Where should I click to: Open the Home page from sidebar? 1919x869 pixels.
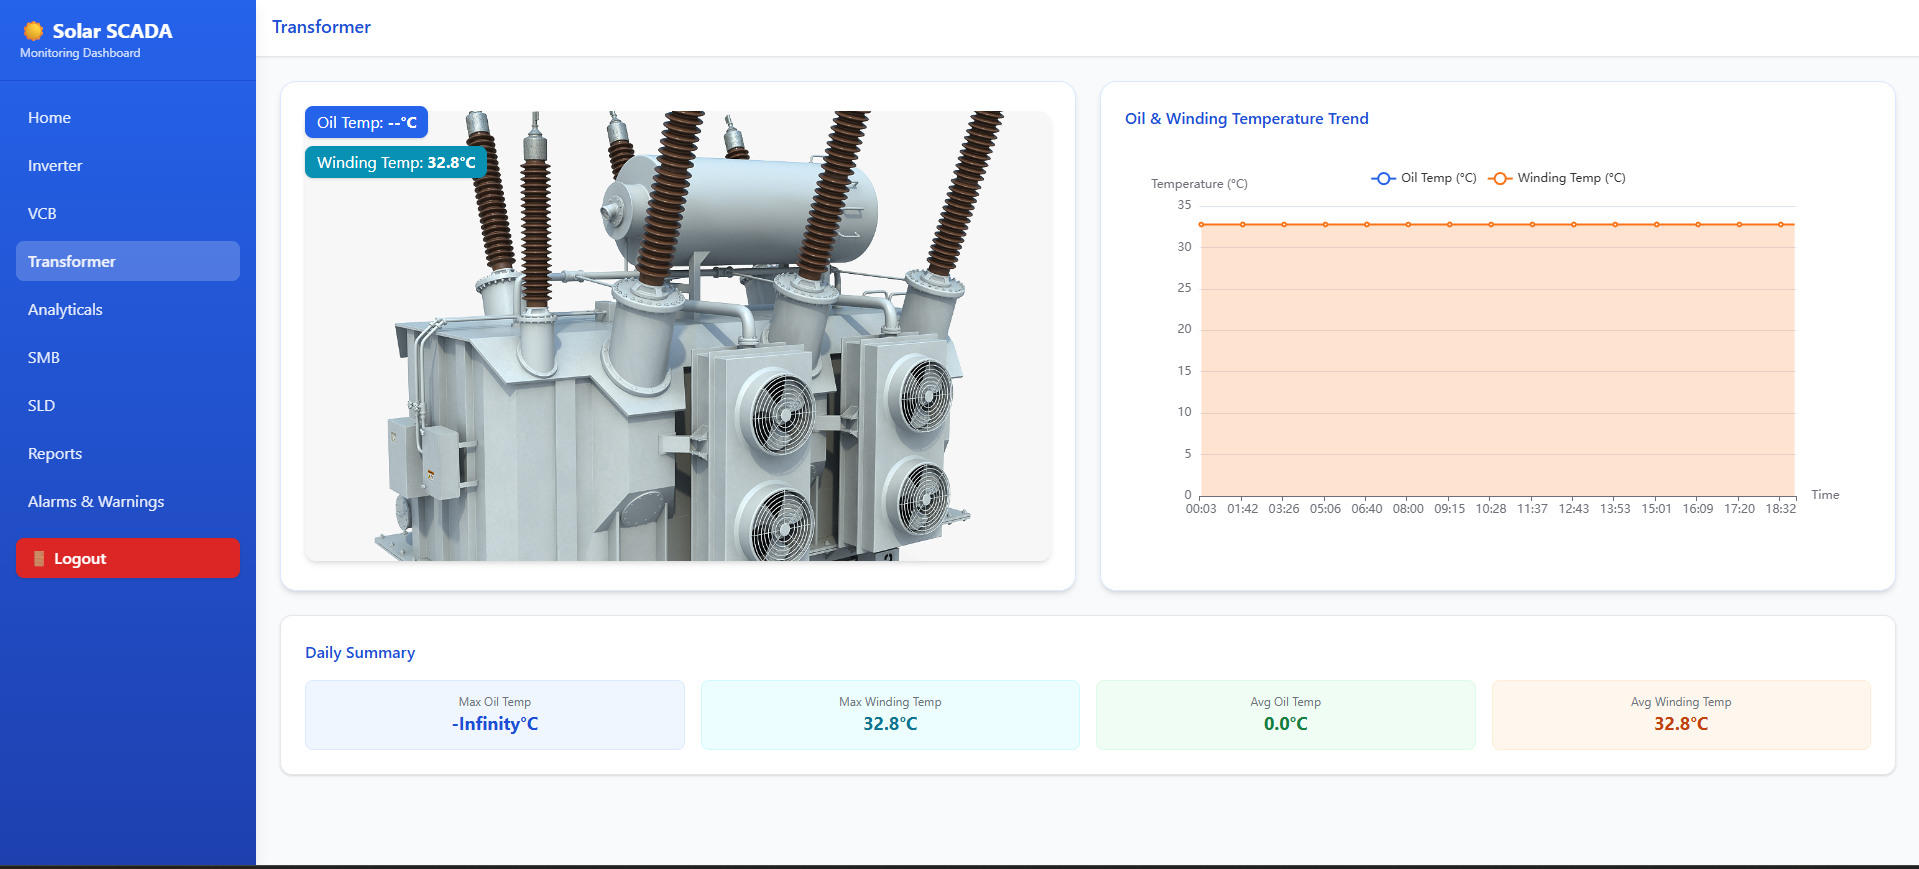[x=49, y=118]
